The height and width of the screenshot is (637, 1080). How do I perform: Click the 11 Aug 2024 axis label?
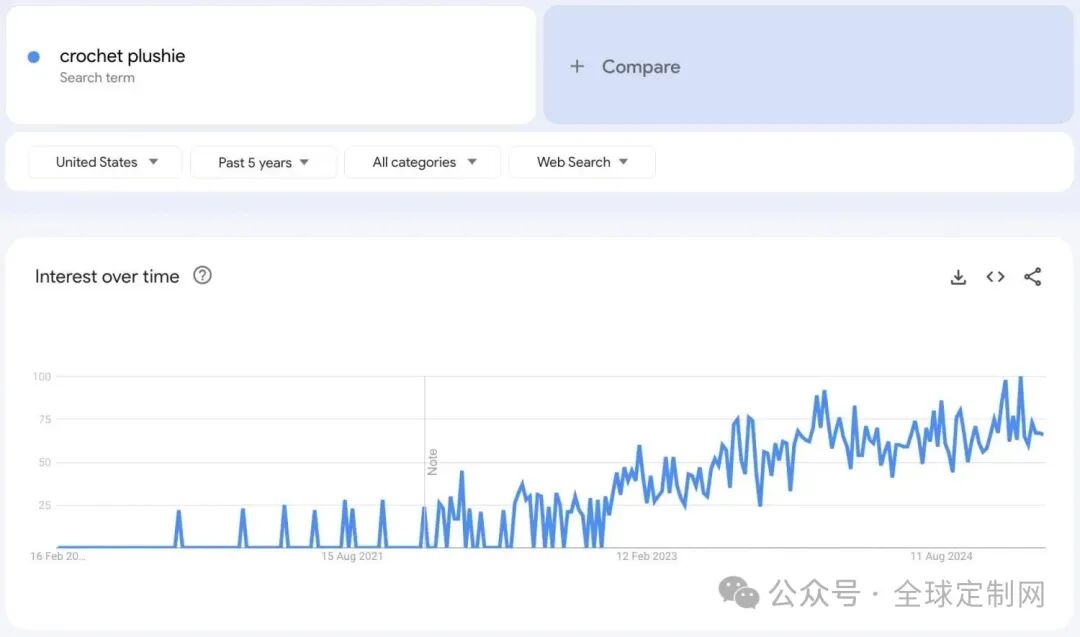coord(941,556)
